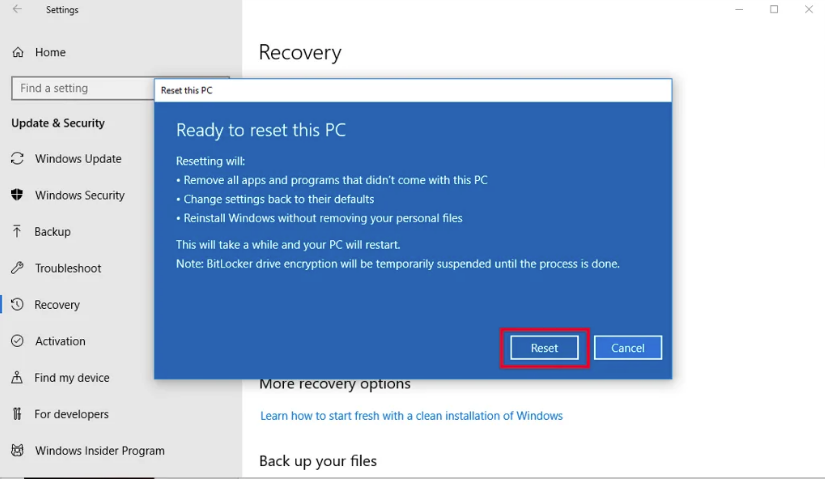The image size is (825, 480).
Task: Open the clean installation of Windows link
Action: coord(411,416)
